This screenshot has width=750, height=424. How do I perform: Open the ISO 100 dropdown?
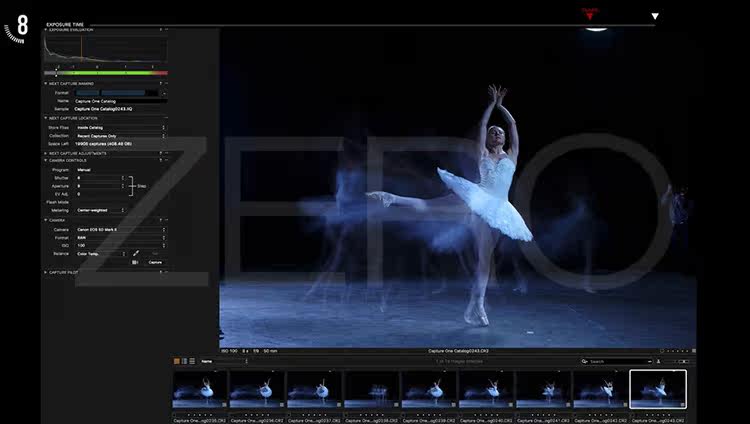pos(121,245)
